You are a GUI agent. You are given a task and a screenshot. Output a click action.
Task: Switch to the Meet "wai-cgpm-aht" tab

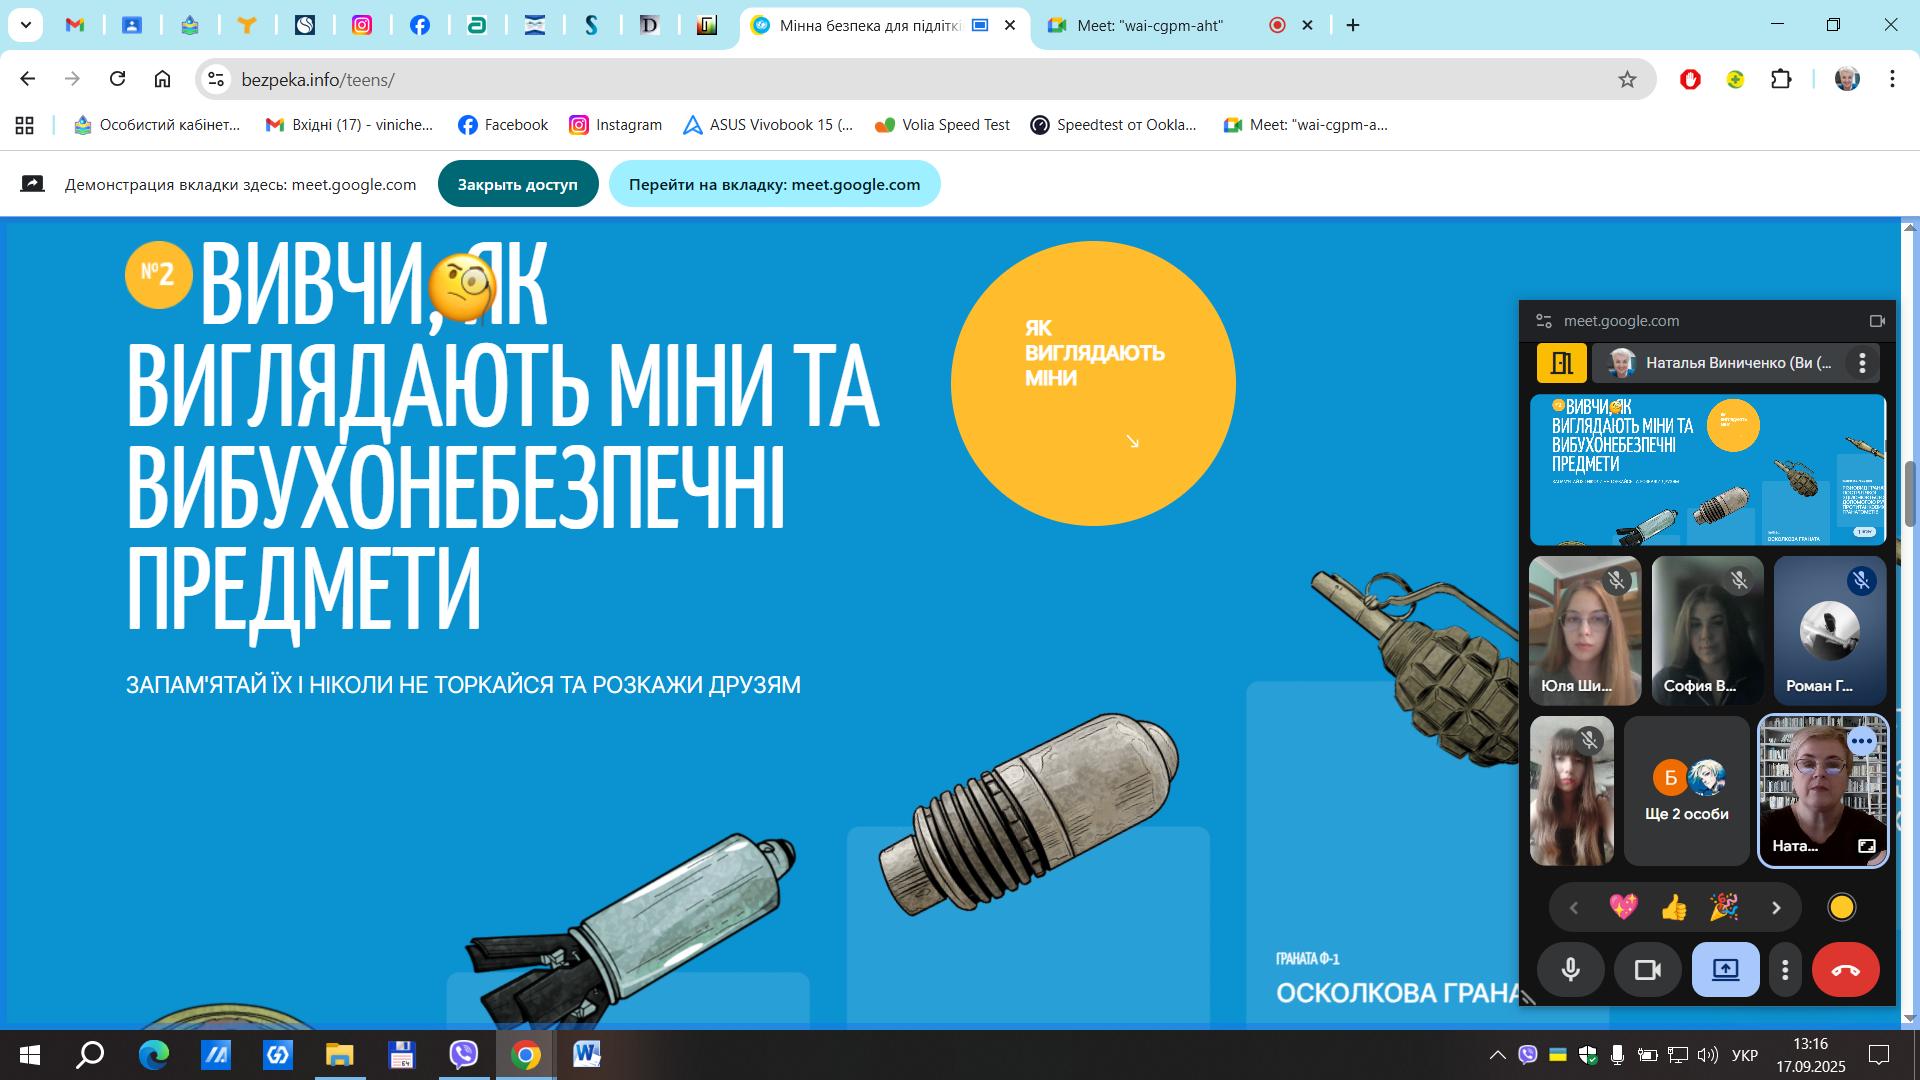pyautogui.click(x=1149, y=26)
